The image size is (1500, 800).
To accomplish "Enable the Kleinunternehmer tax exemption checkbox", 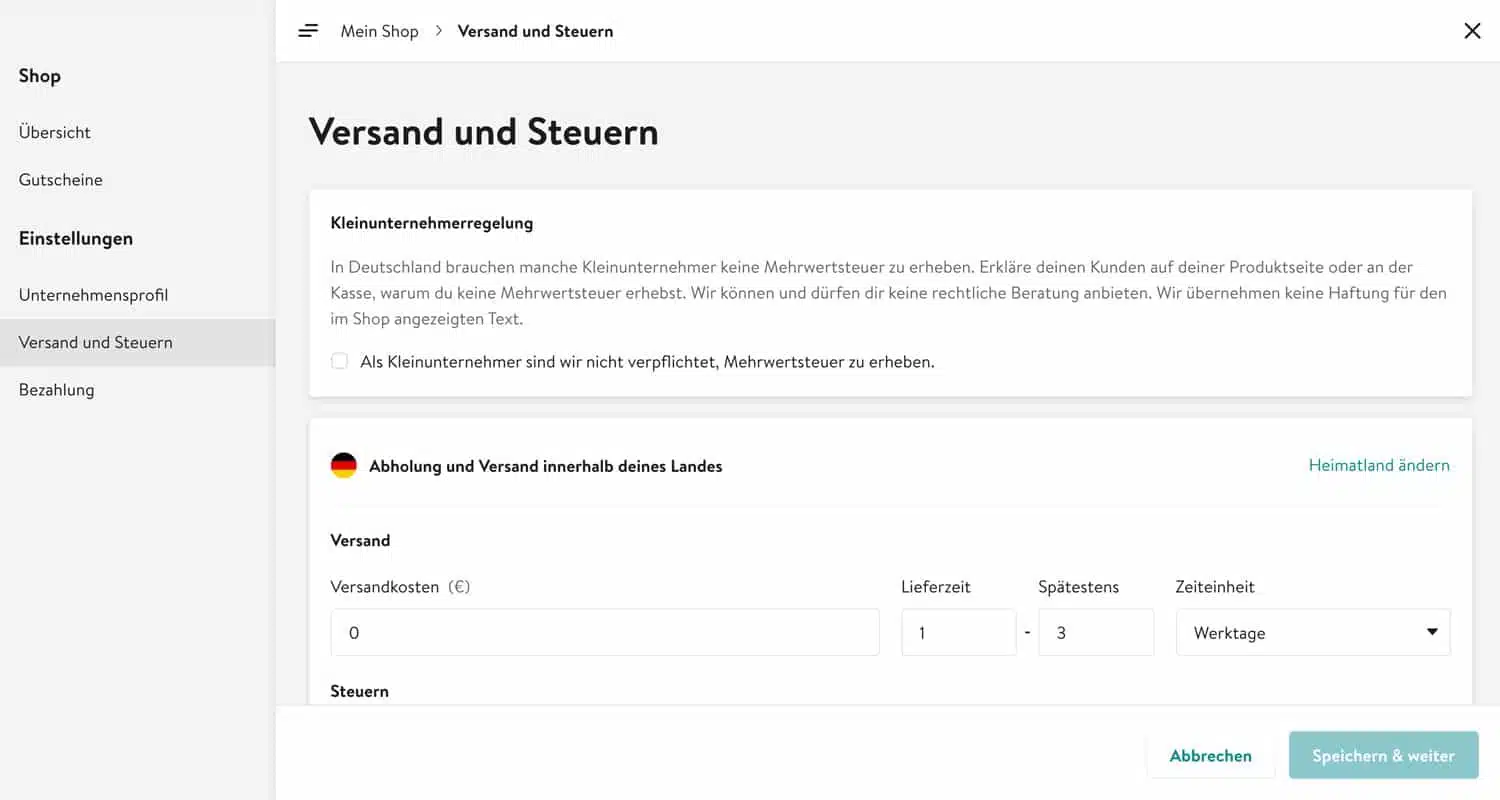I will [x=339, y=361].
